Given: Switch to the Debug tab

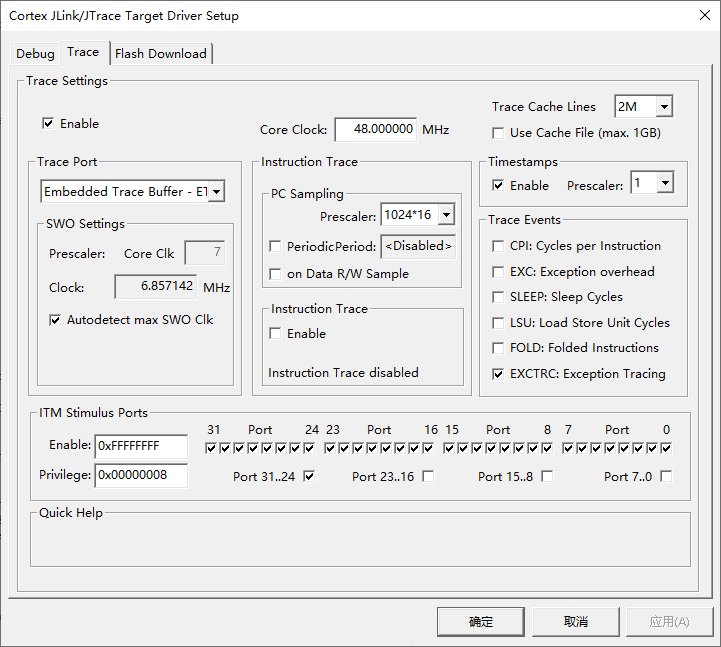Looking at the screenshot, I should (x=35, y=53).
